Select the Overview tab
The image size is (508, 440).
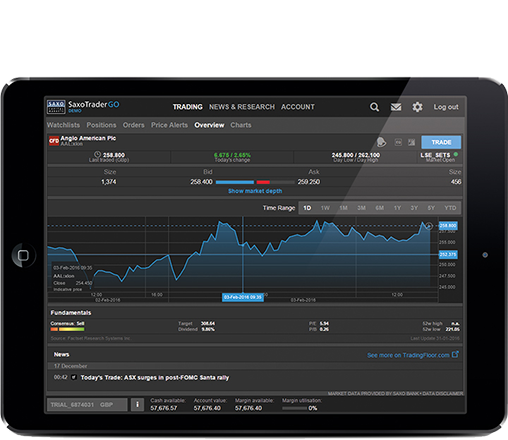click(x=209, y=125)
